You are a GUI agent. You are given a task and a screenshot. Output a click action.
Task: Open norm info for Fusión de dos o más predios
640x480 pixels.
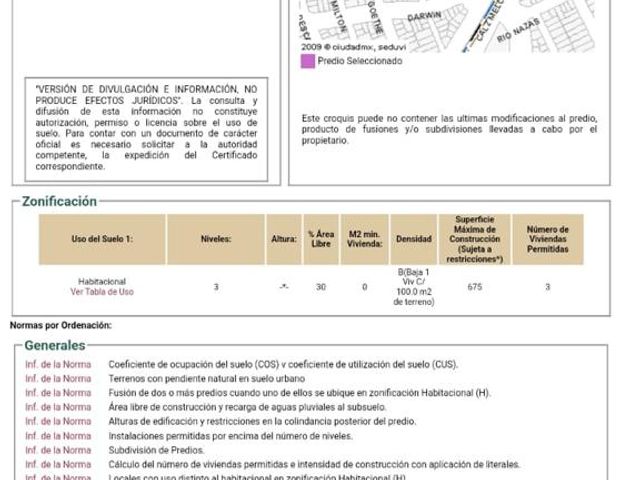click(x=58, y=393)
